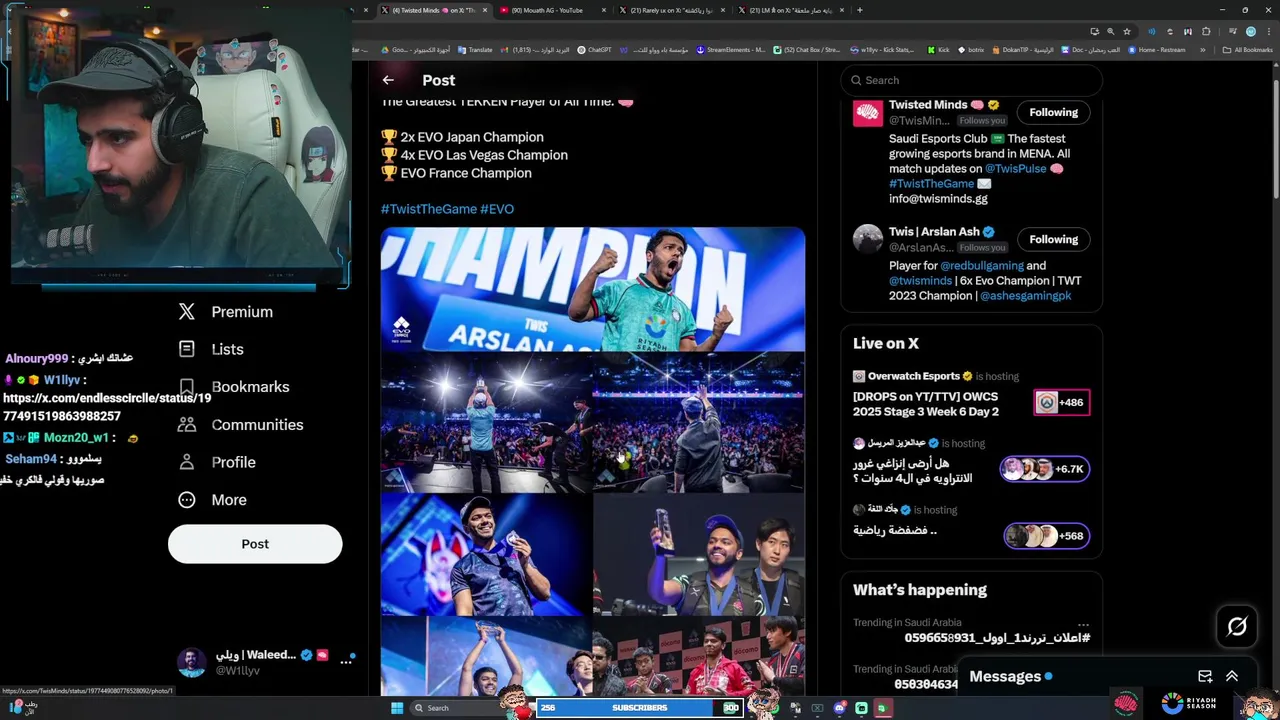Click the @ashesgamingpk mention link
Screen dimensions: 1280x720
point(1025,296)
